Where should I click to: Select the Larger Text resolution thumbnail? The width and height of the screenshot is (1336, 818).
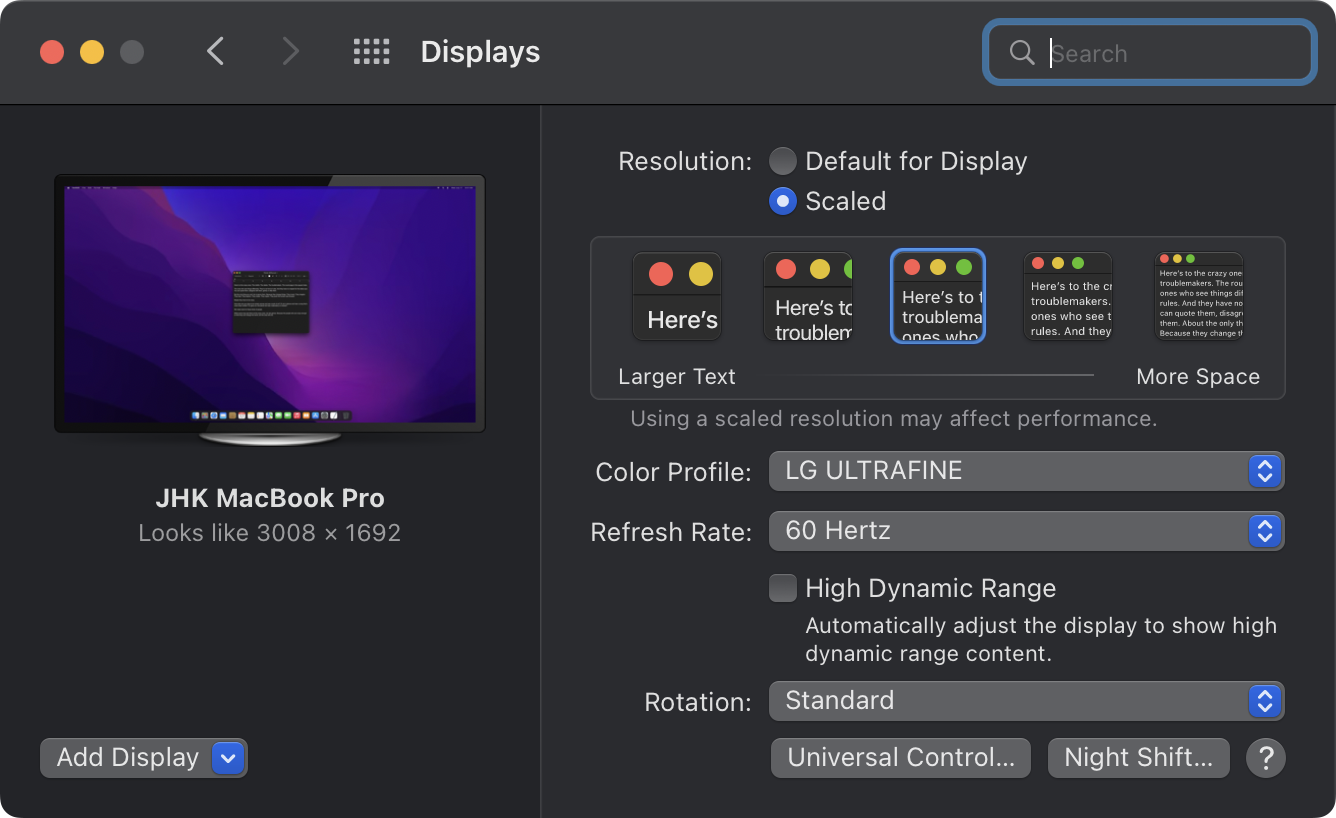(677, 296)
